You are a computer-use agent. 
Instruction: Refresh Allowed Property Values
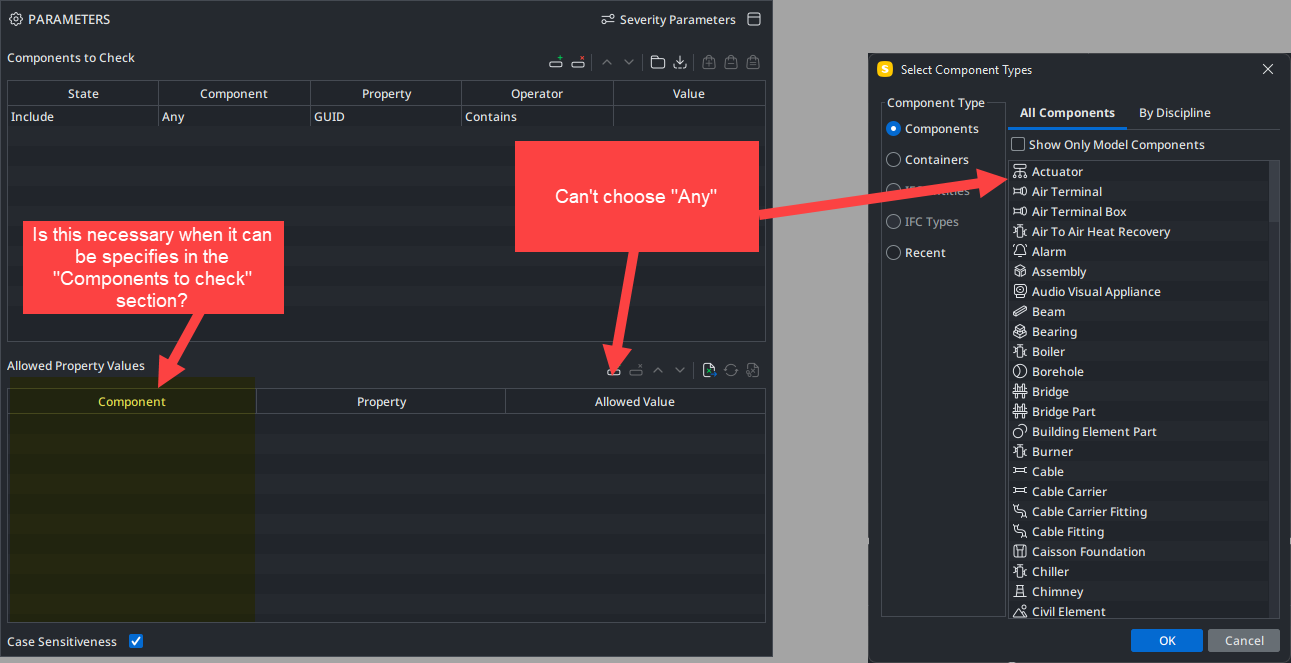pyautogui.click(x=731, y=370)
